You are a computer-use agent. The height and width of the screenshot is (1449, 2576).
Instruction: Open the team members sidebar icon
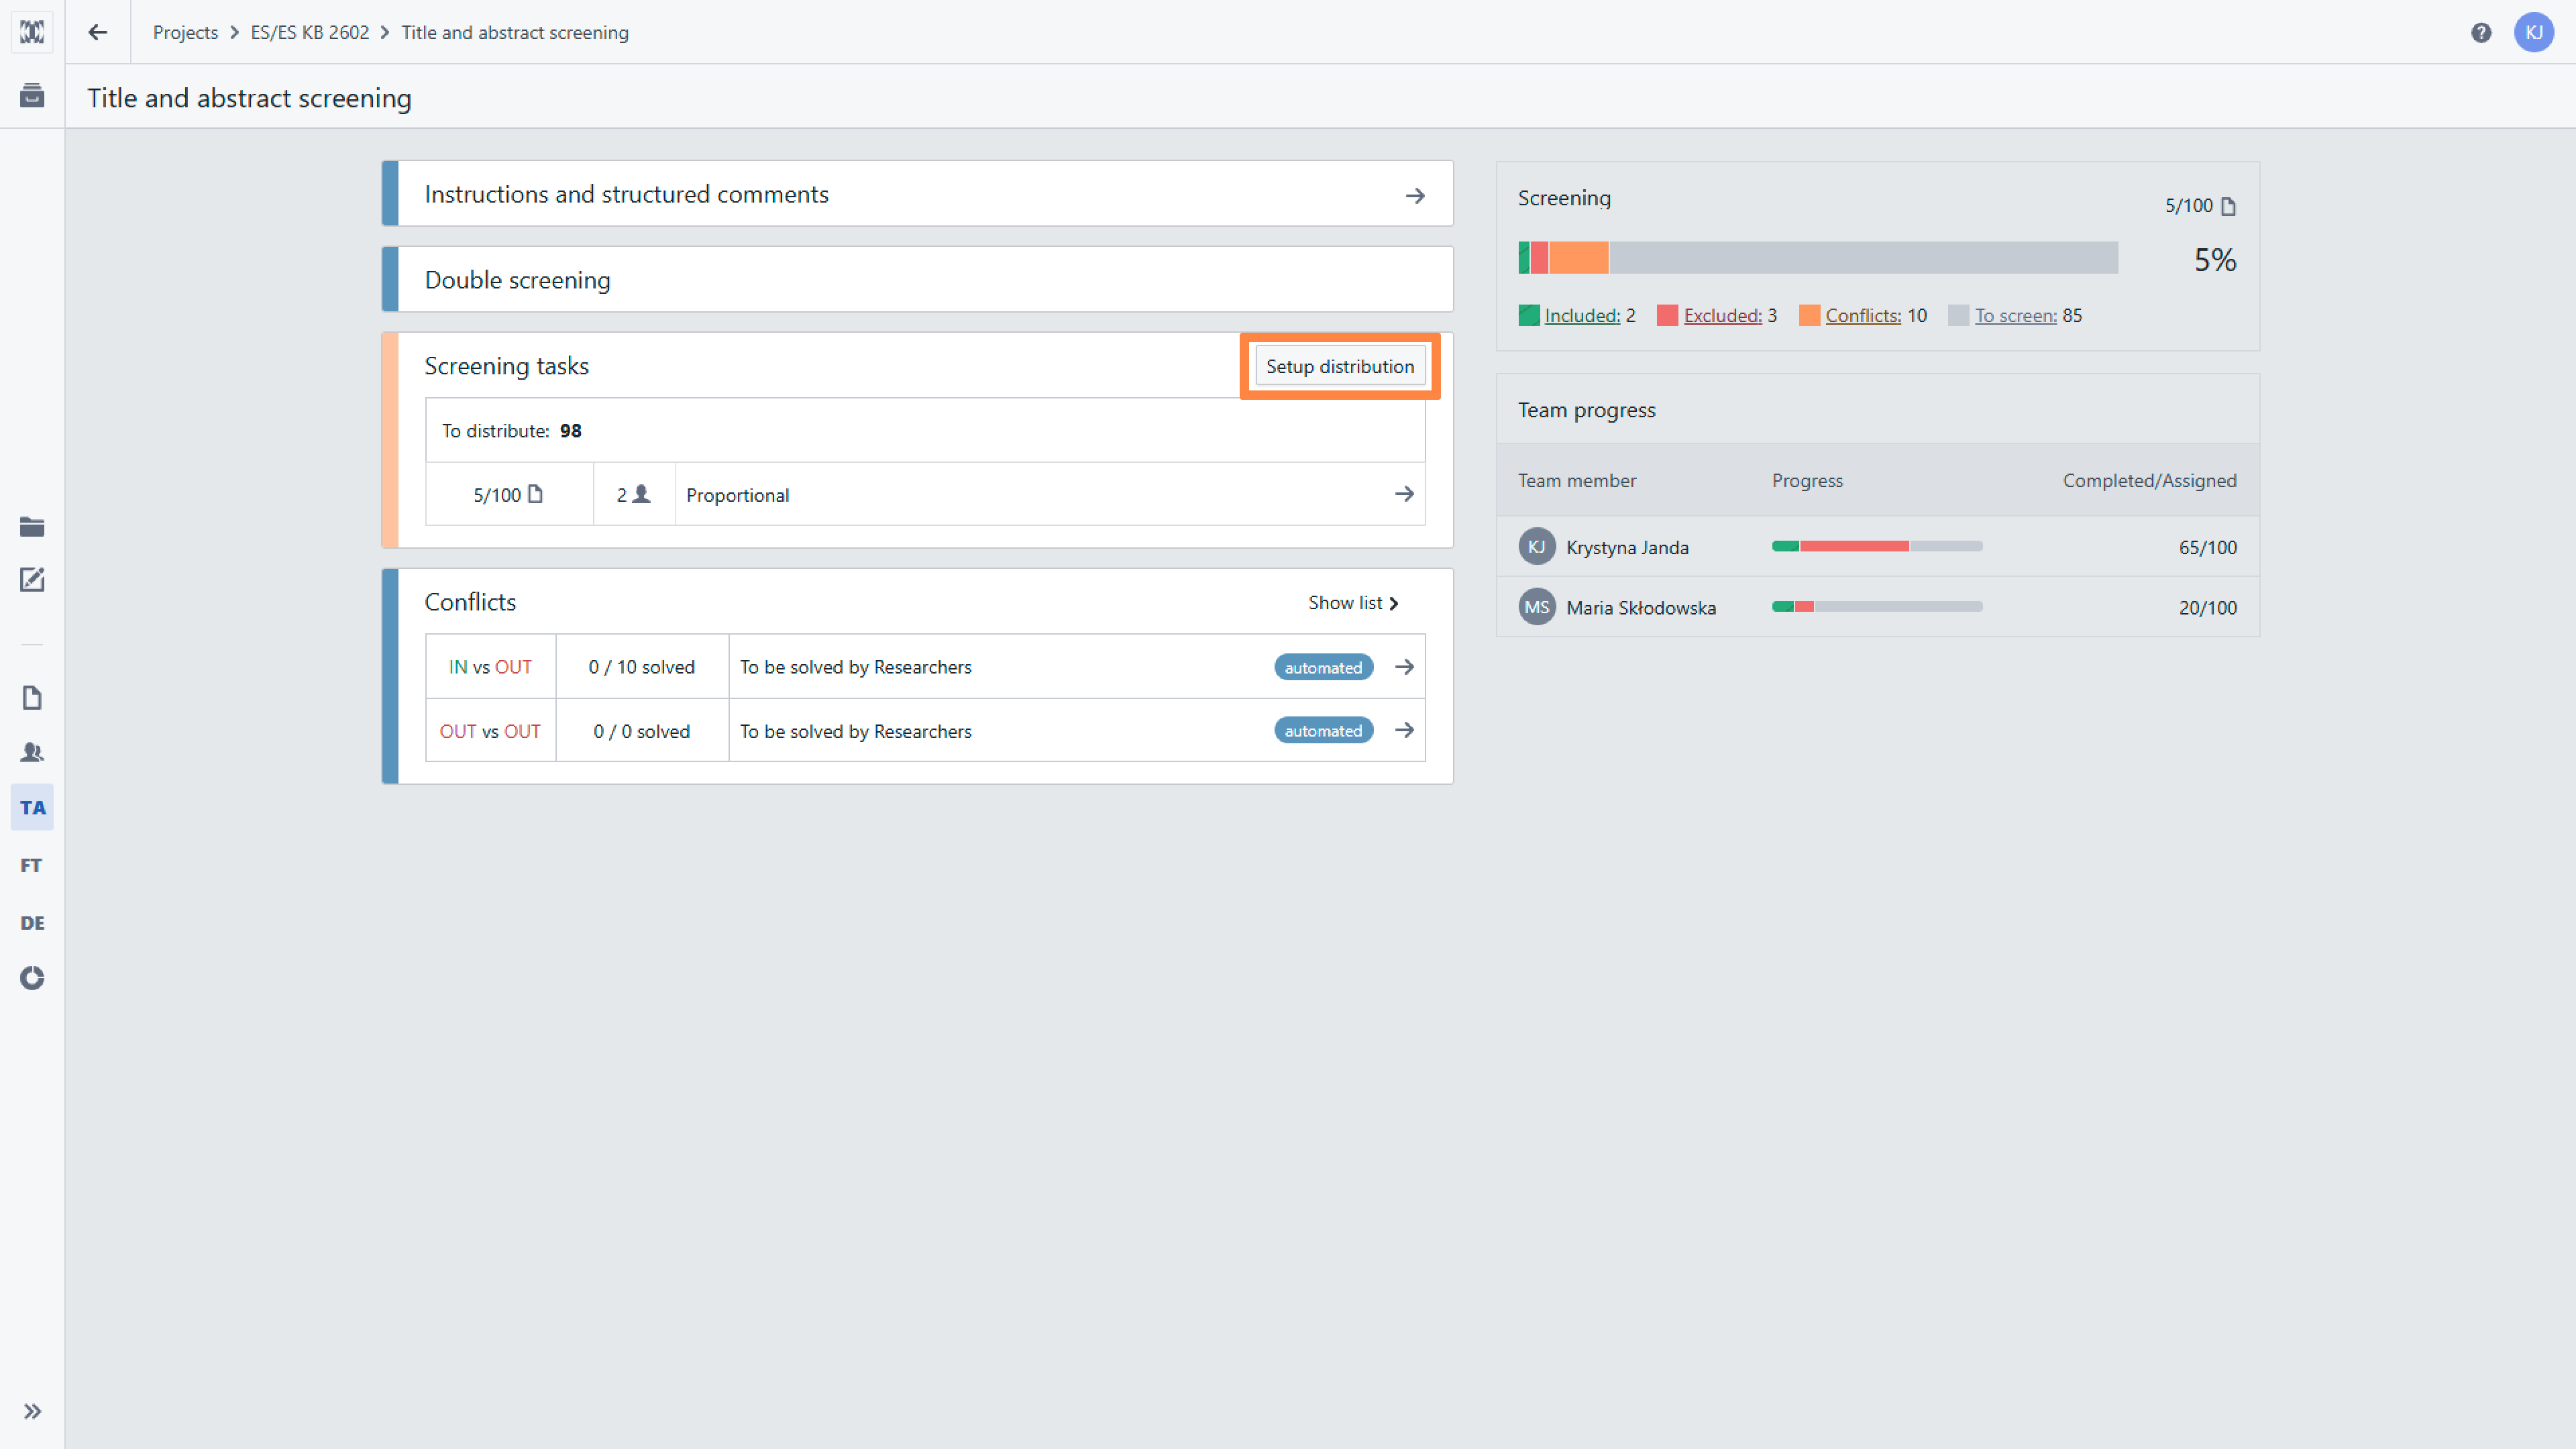point(32,752)
